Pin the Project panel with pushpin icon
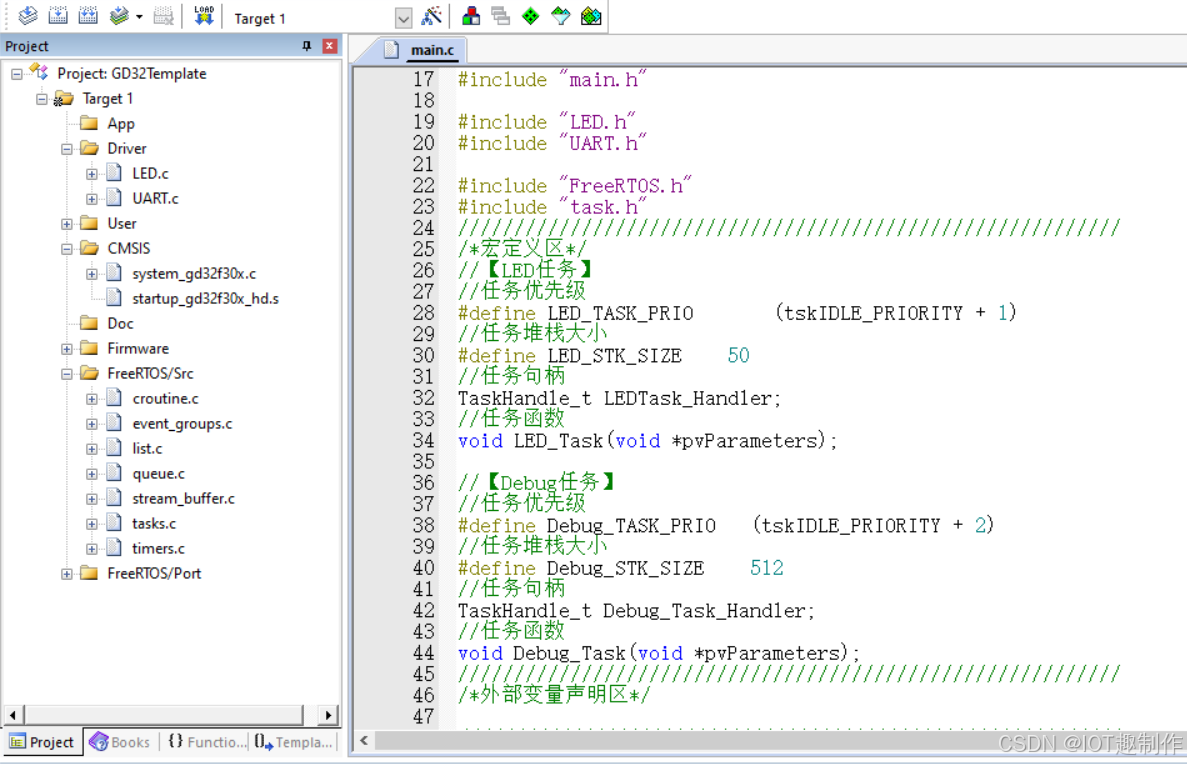 point(307,46)
